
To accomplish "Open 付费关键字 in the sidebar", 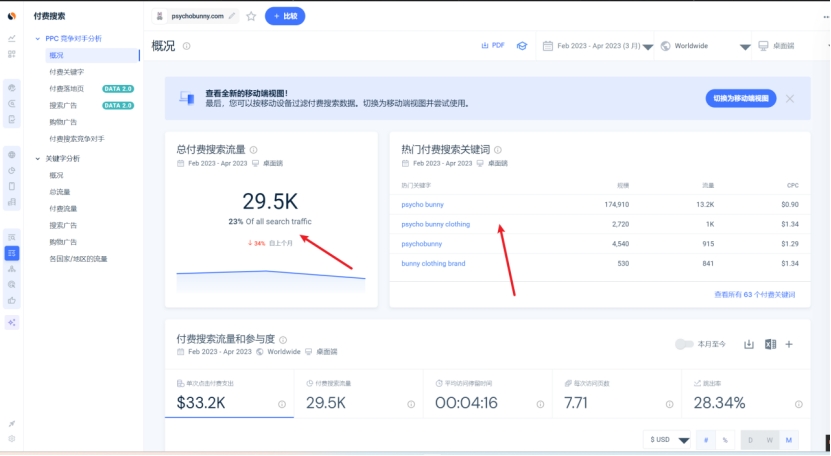I will pos(66,72).
